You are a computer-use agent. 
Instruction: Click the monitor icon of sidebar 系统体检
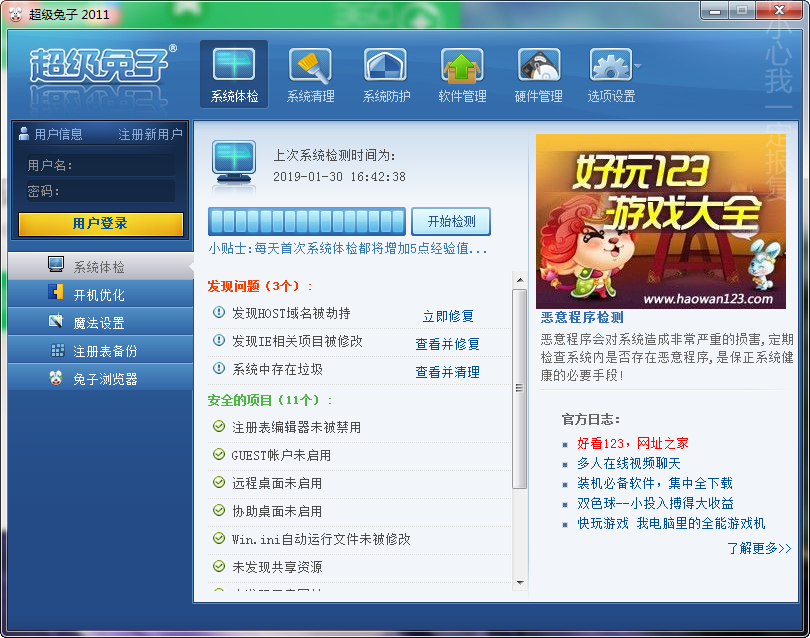[x=56, y=264]
